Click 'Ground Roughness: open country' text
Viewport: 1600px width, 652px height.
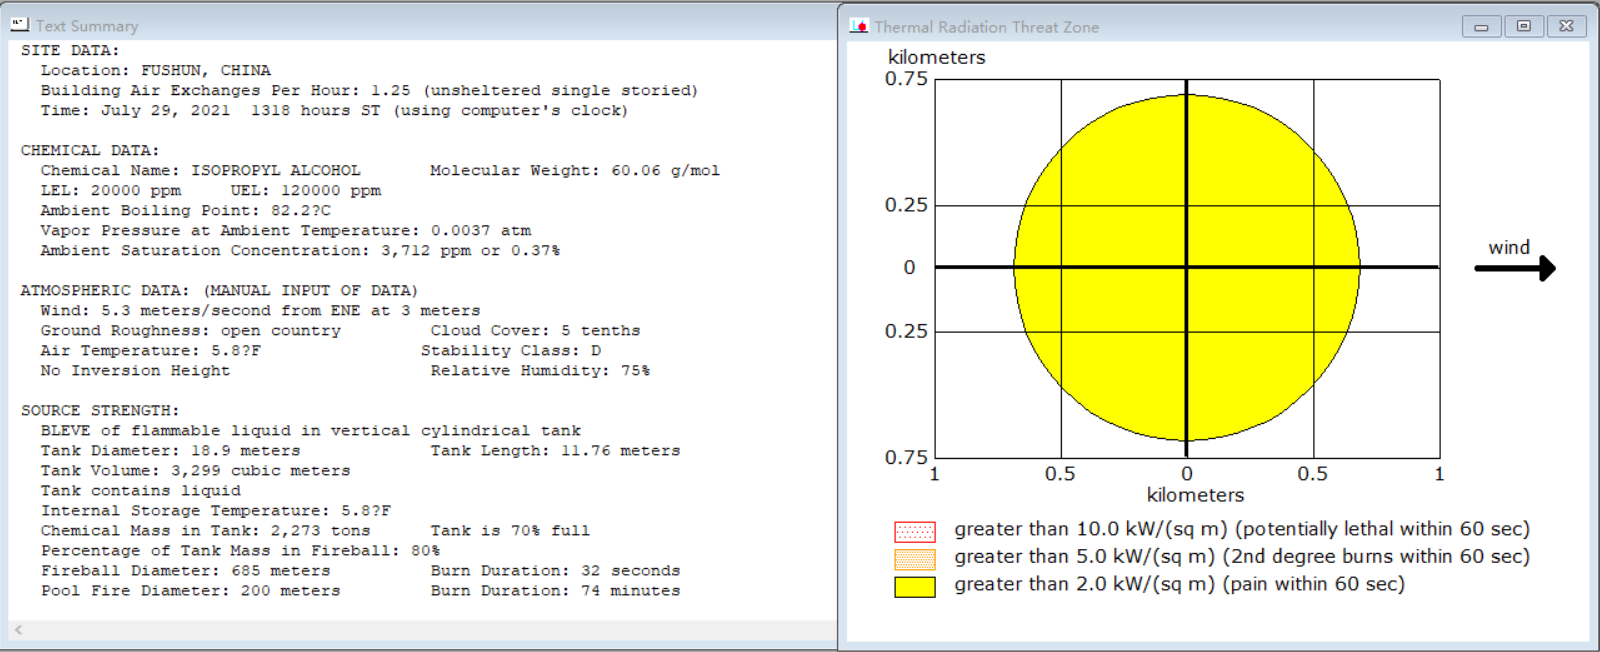(x=190, y=330)
